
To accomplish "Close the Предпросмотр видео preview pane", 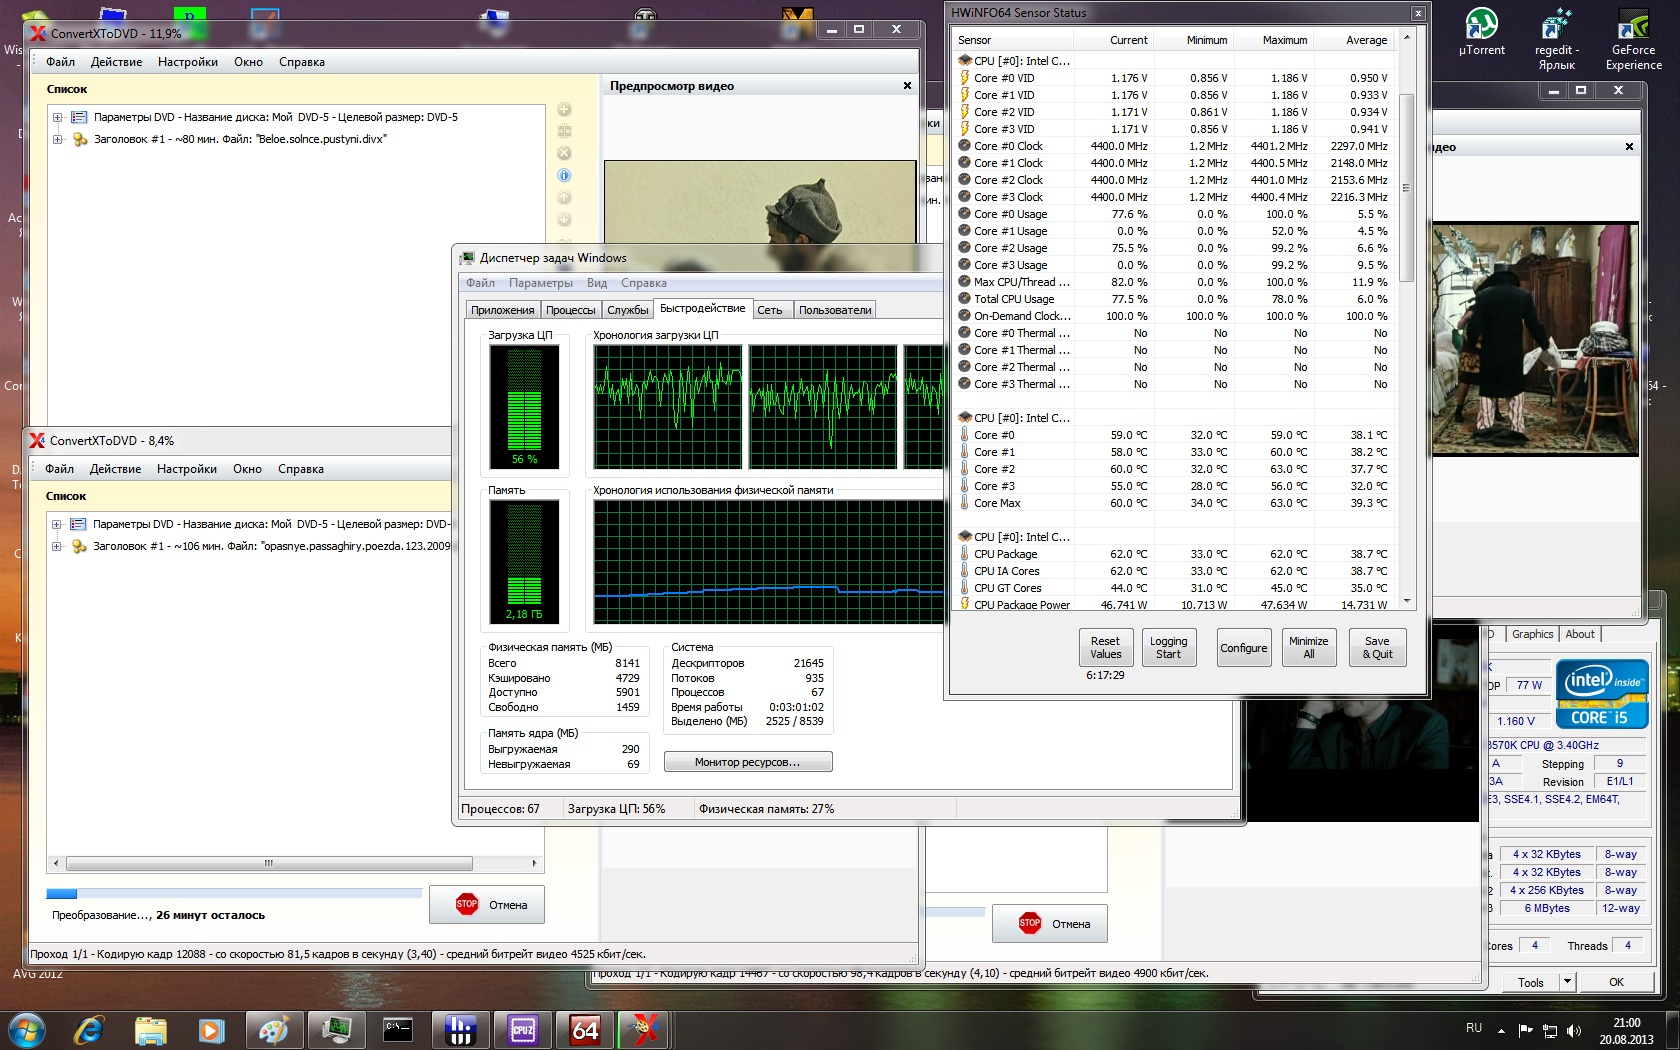I will 907,86.
